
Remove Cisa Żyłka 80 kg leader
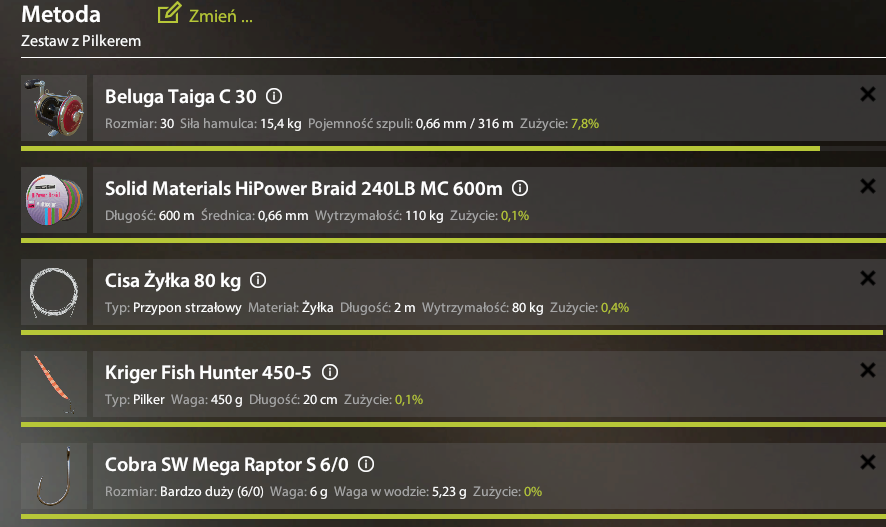tap(867, 278)
